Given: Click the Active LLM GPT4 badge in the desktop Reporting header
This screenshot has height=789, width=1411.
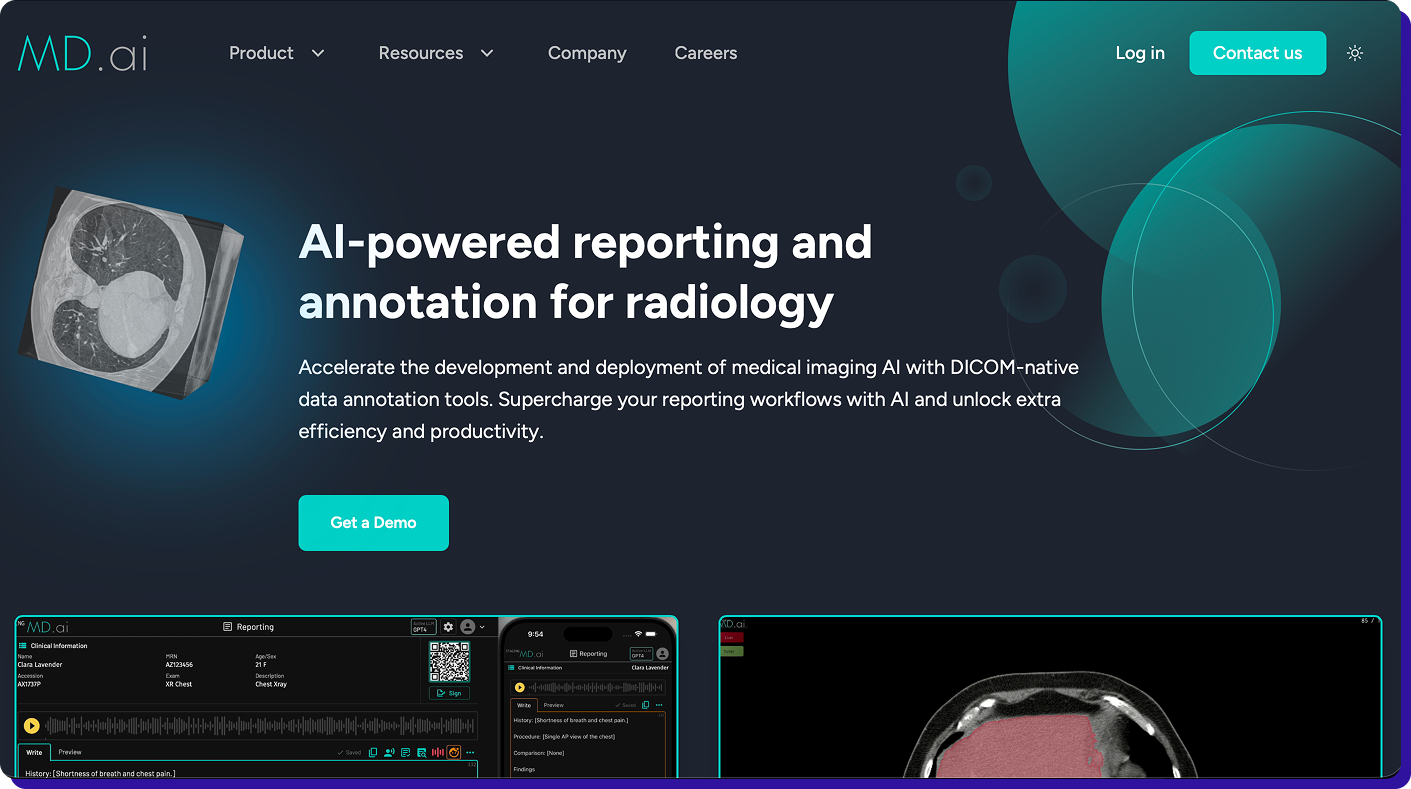Looking at the screenshot, I should pos(424,627).
